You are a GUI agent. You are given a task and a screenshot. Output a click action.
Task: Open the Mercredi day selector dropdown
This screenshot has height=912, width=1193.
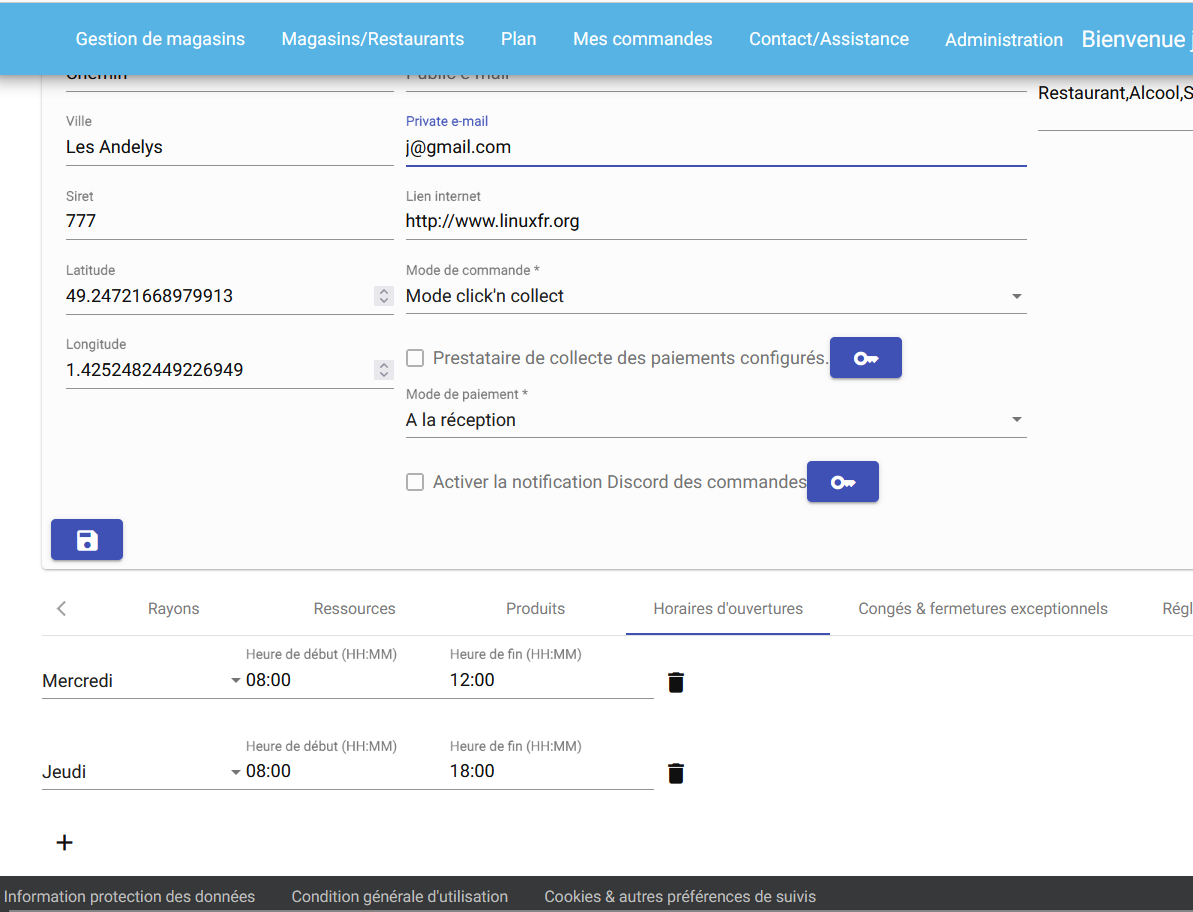click(x=141, y=681)
